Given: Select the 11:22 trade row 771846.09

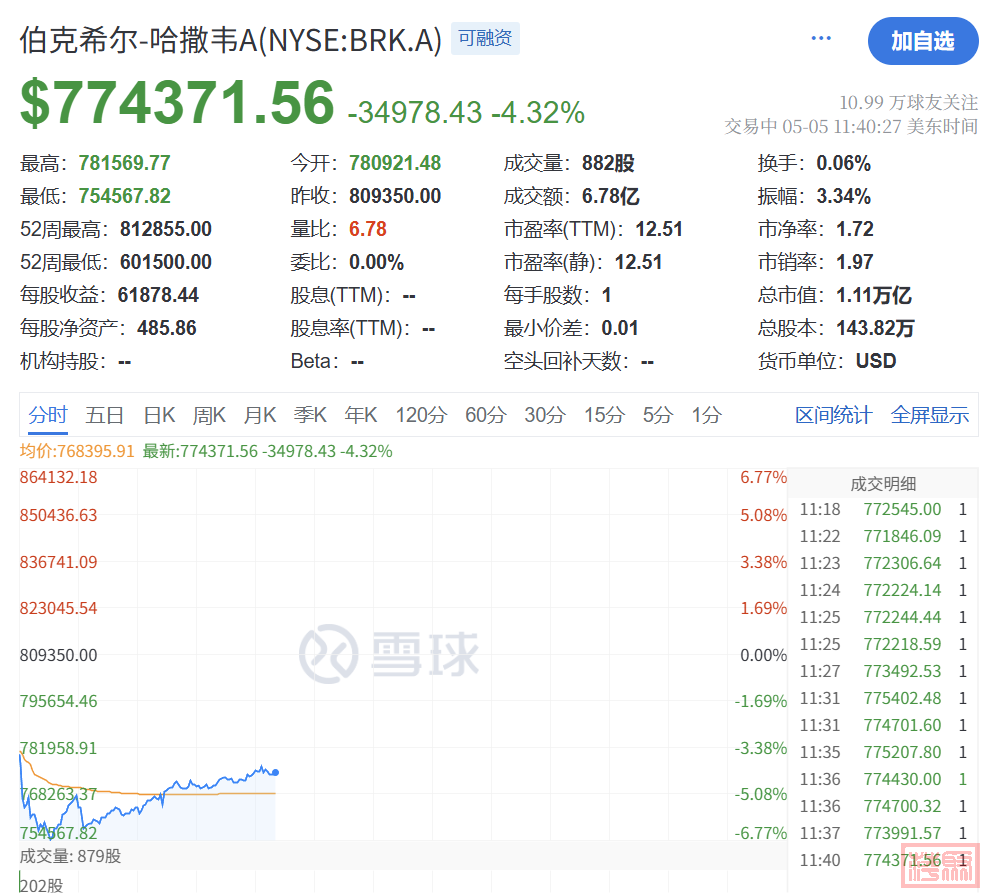Looking at the screenshot, I should (x=883, y=536).
